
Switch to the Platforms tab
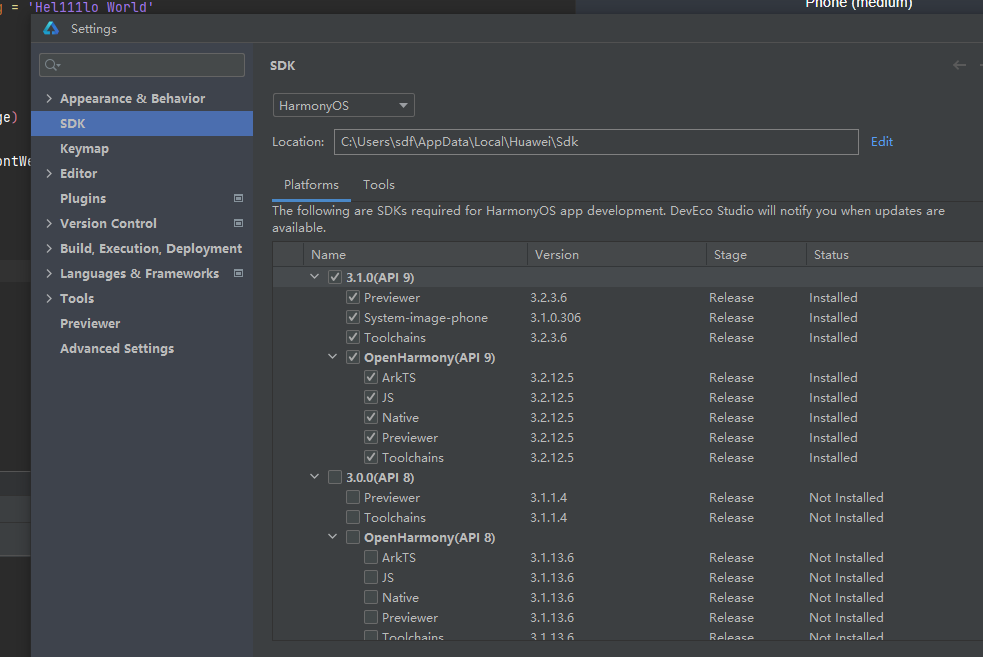click(x=311, y=185)
